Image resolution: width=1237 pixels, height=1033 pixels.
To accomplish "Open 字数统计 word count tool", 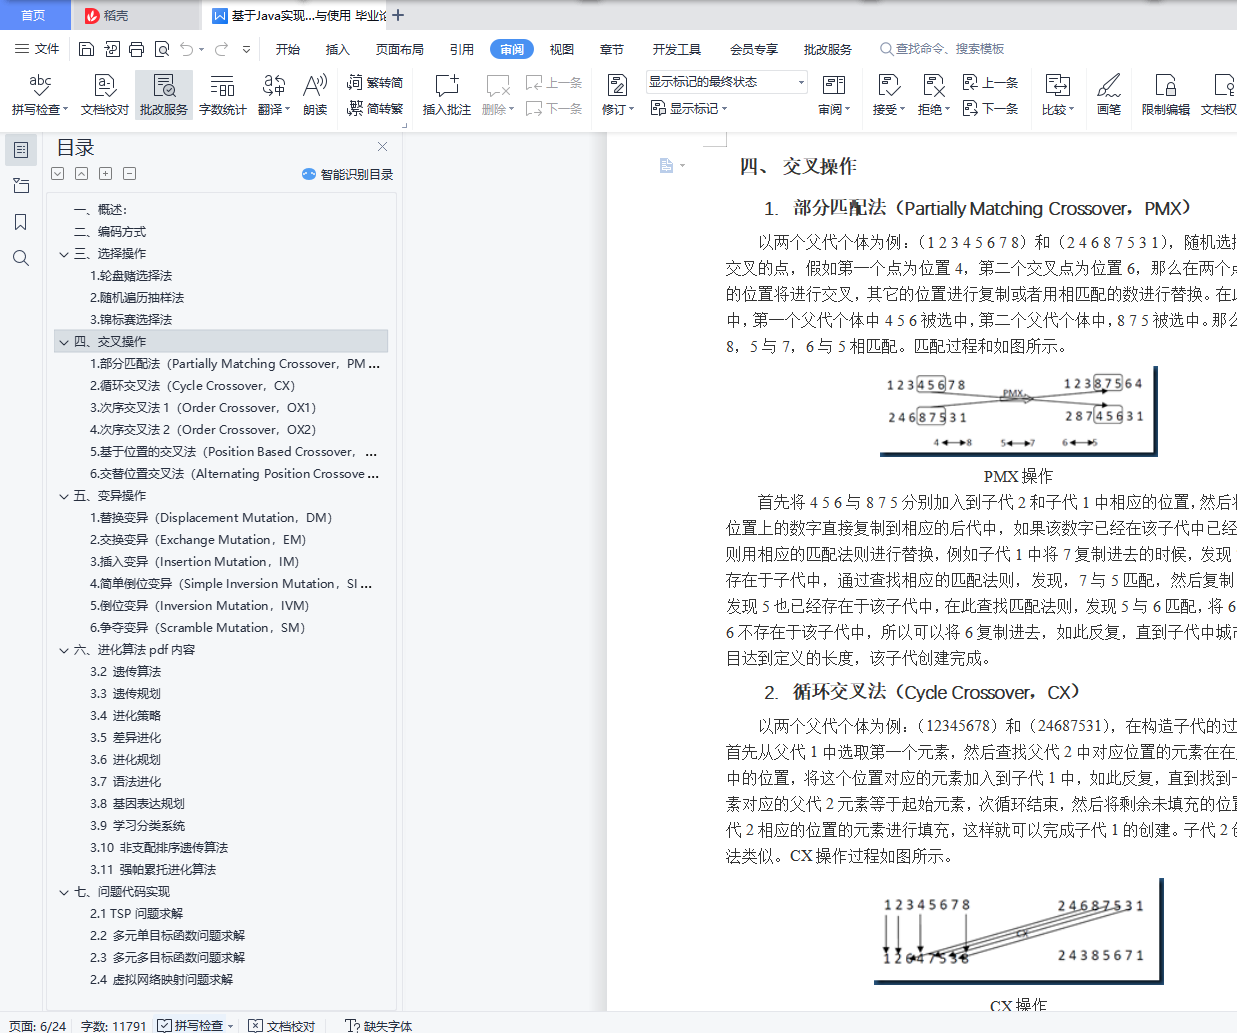I will (223, 95).
